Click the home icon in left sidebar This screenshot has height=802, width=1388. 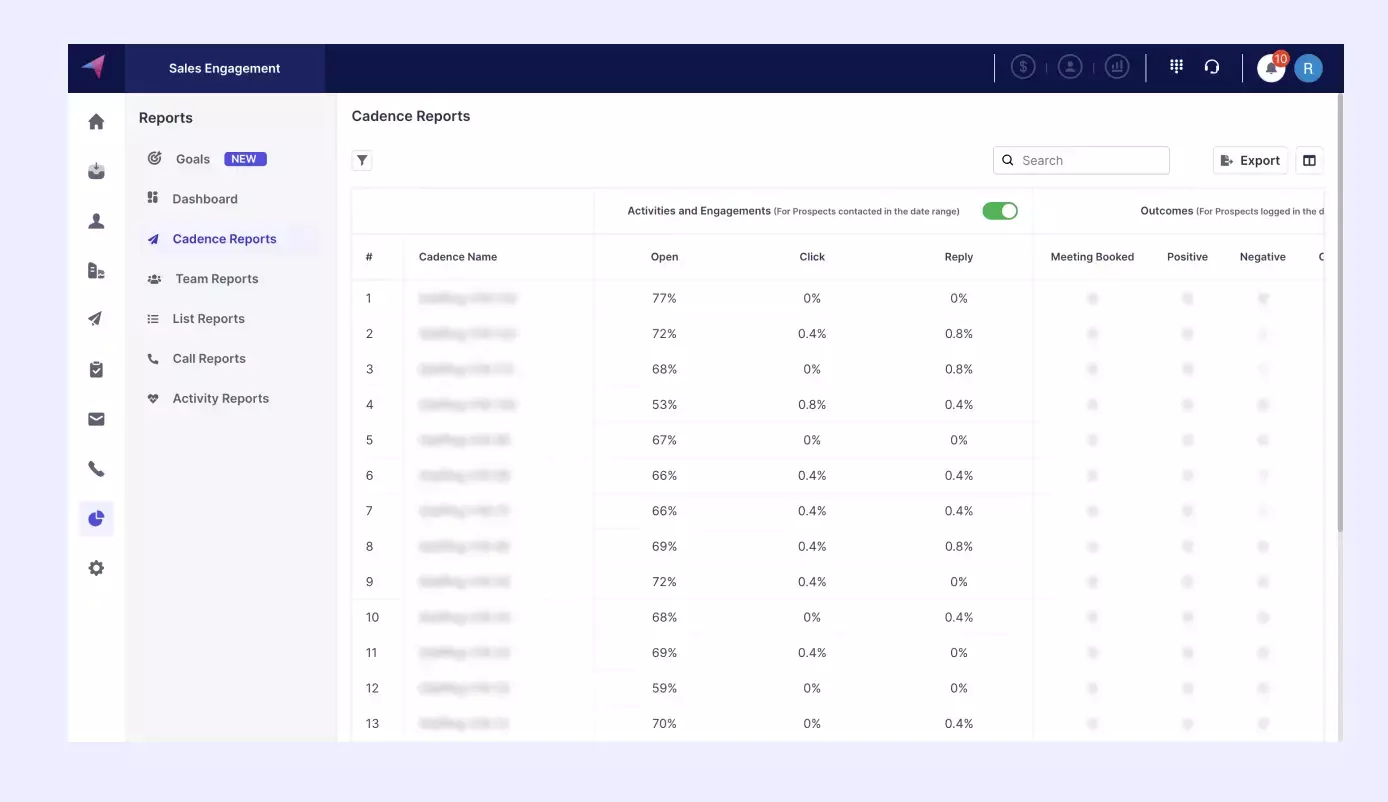point(96,122)
